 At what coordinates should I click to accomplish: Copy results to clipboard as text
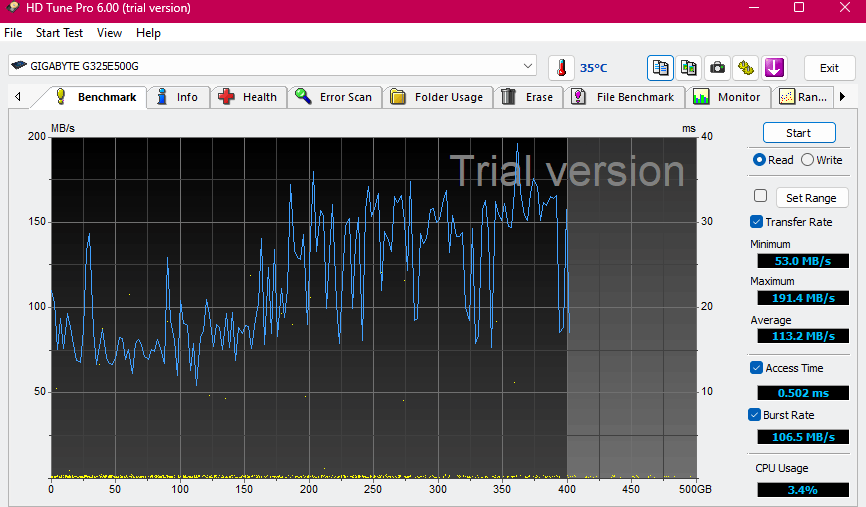pyautogui.click(x=661, y=68)
